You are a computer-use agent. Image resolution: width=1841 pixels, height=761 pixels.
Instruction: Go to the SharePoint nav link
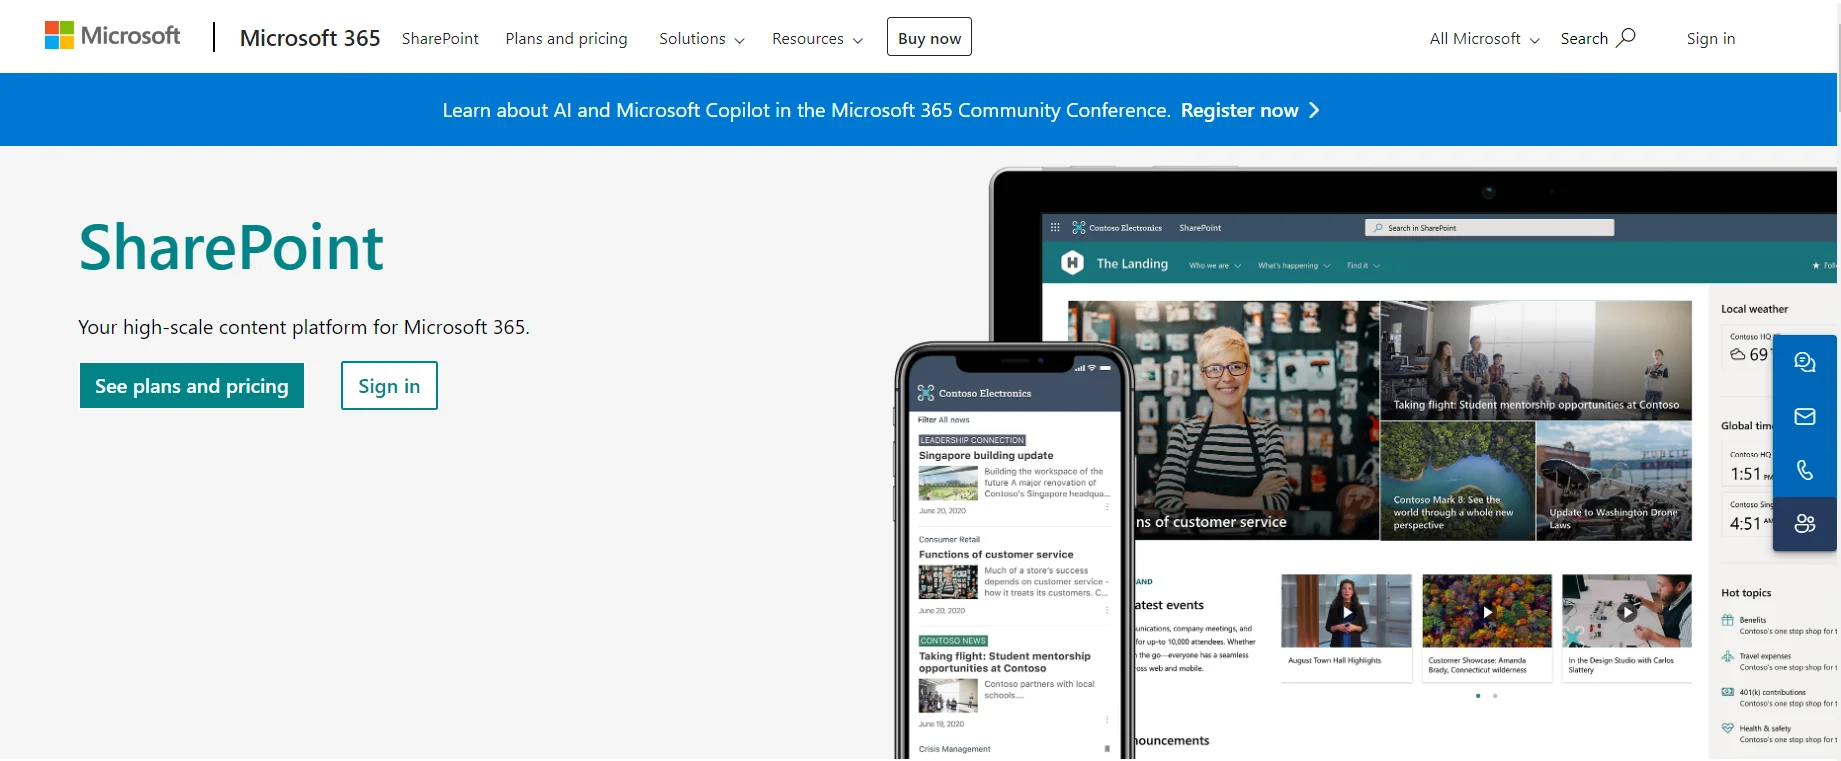coord(440,38)
